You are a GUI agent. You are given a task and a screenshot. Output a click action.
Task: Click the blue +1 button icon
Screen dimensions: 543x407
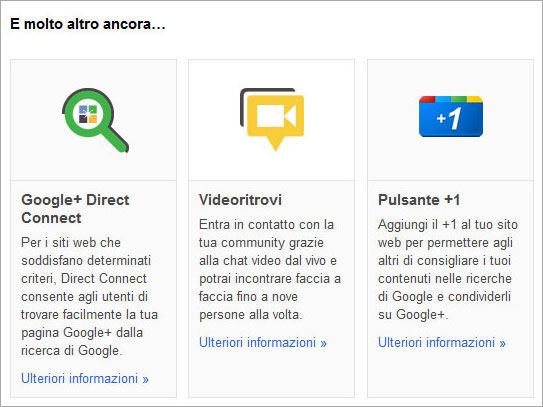tap(451, 116)
